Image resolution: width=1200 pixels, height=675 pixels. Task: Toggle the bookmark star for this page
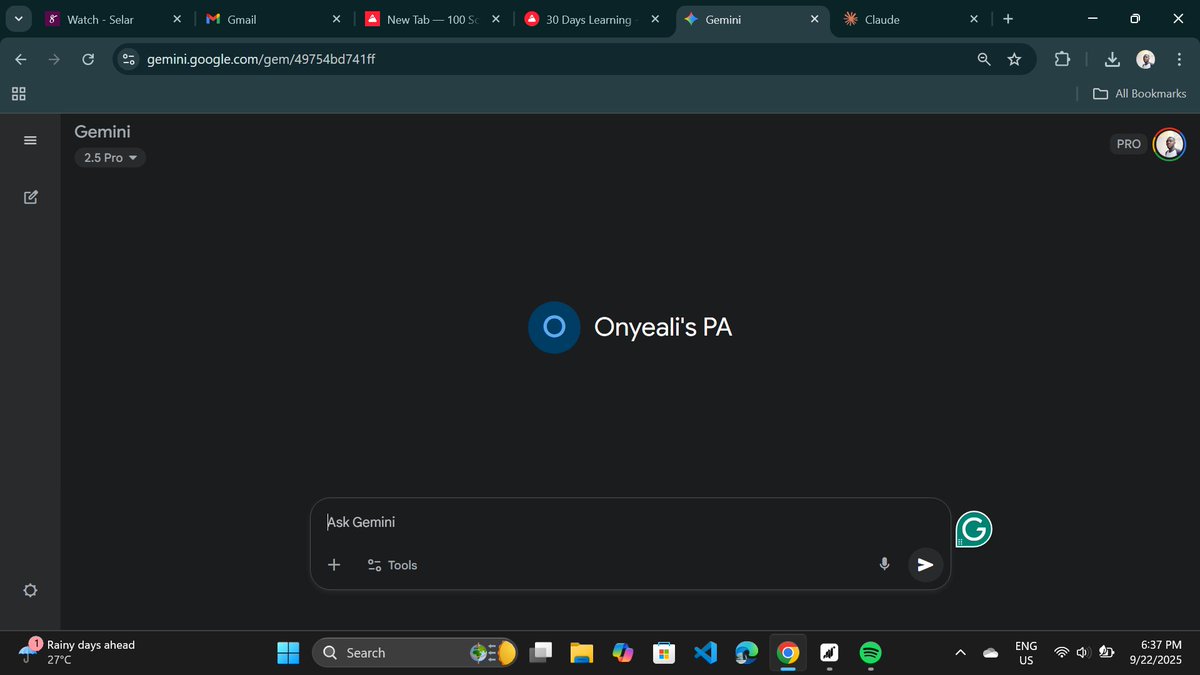click(1015, 59)
